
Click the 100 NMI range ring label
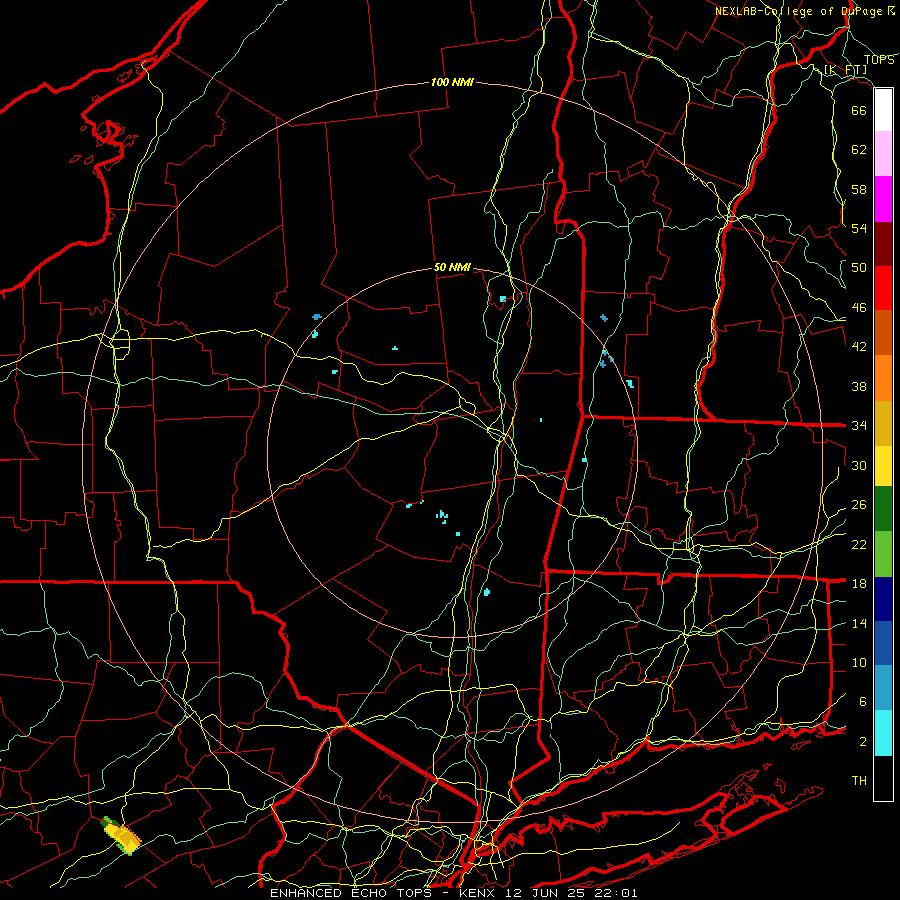452,82
